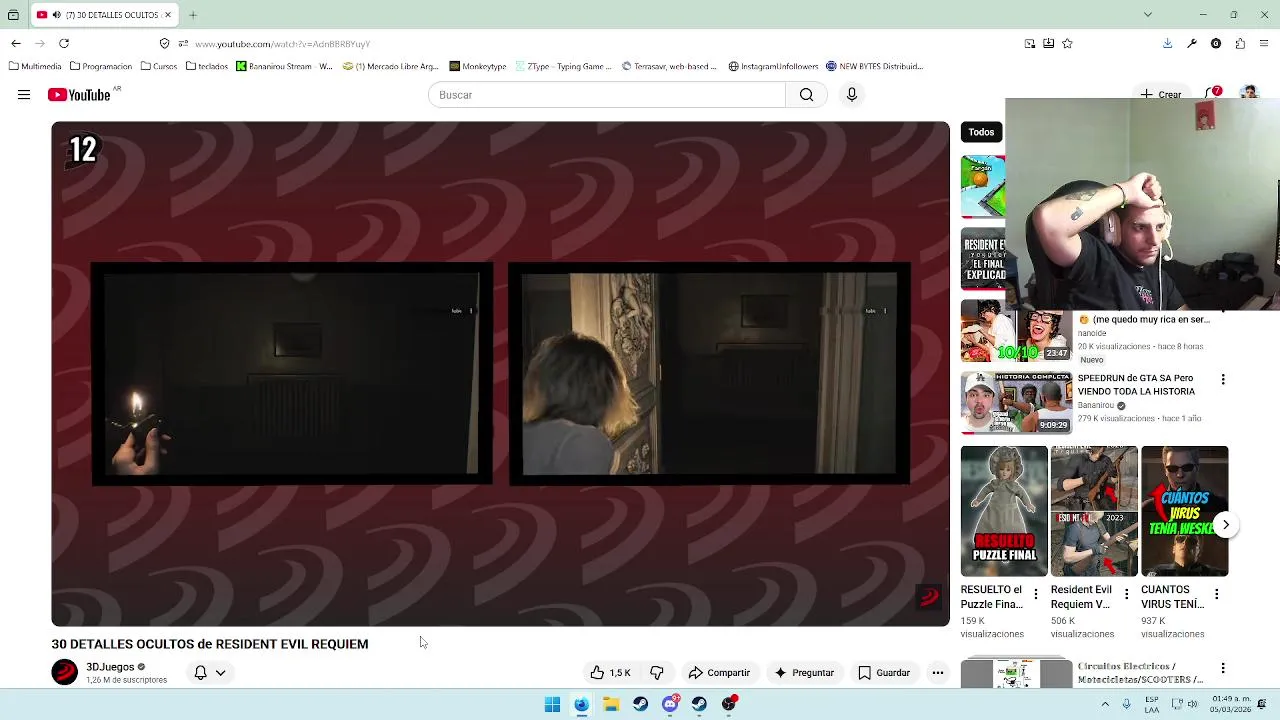Open the YouTube guide hamburger menu
Image resolution: width=1280 pixels, height=720 pixels.
coord(24,95)
